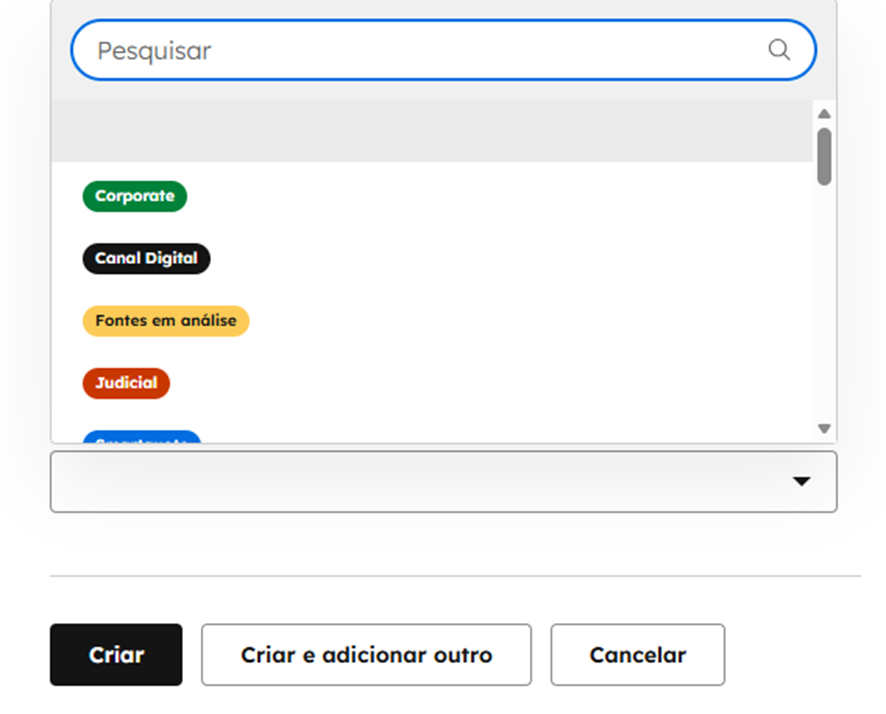Pick the yellow Fontes em análise tag
The image size is (886, 714).
coord(166,321)
